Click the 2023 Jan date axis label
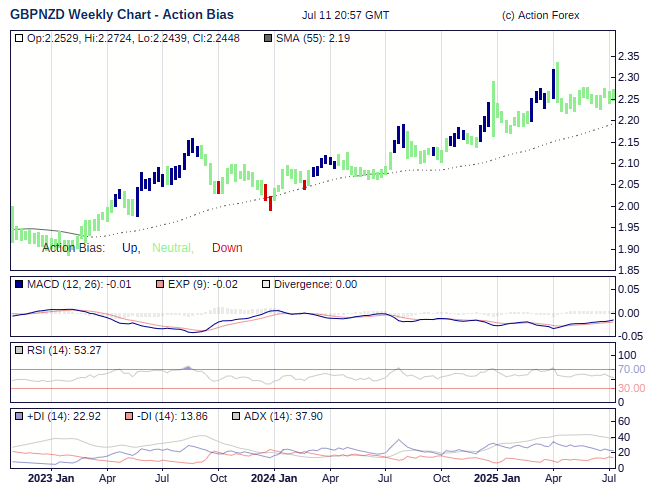This screenshot has width=650, height=489. pyautogui.click(x=50, y=478)
